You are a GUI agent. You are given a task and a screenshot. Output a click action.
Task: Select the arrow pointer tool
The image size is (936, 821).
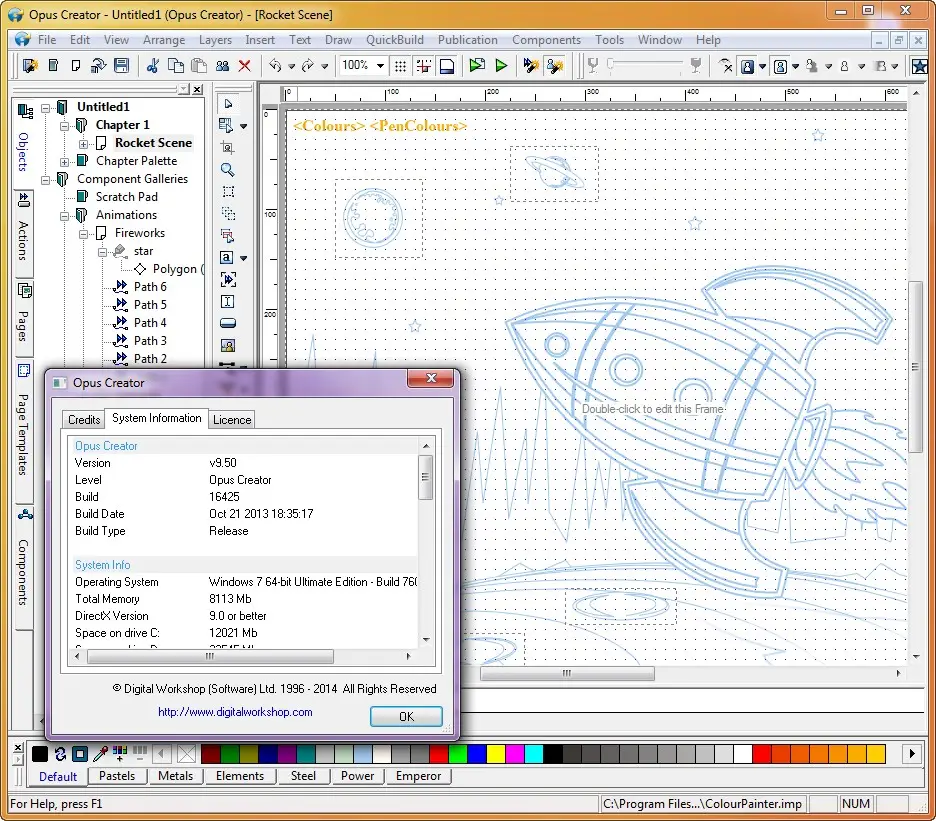(x=228, y=104)
